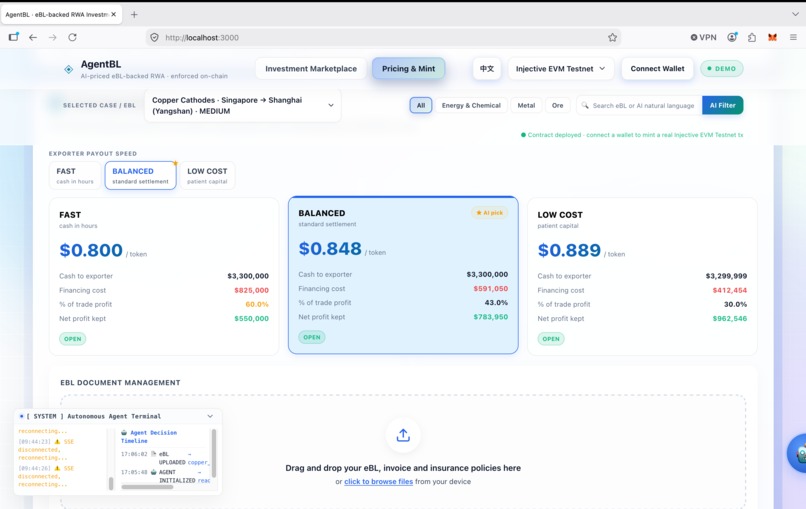
Task: Reload the page with the refresh icon
Action: coord(72,38)
